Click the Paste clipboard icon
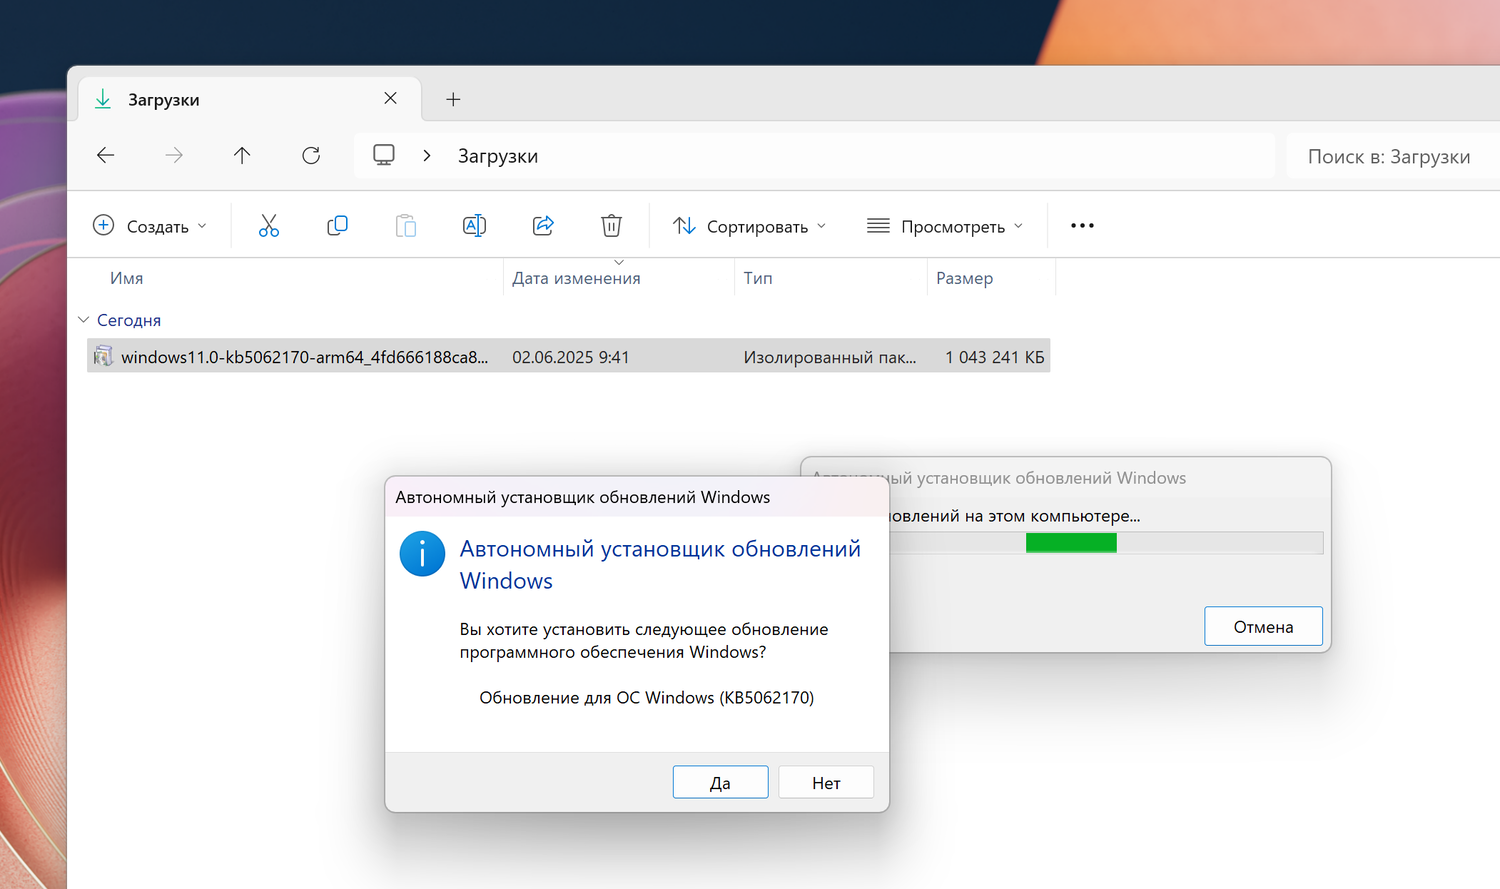This screenshot has height=889, width=1500. pos(406,226)
